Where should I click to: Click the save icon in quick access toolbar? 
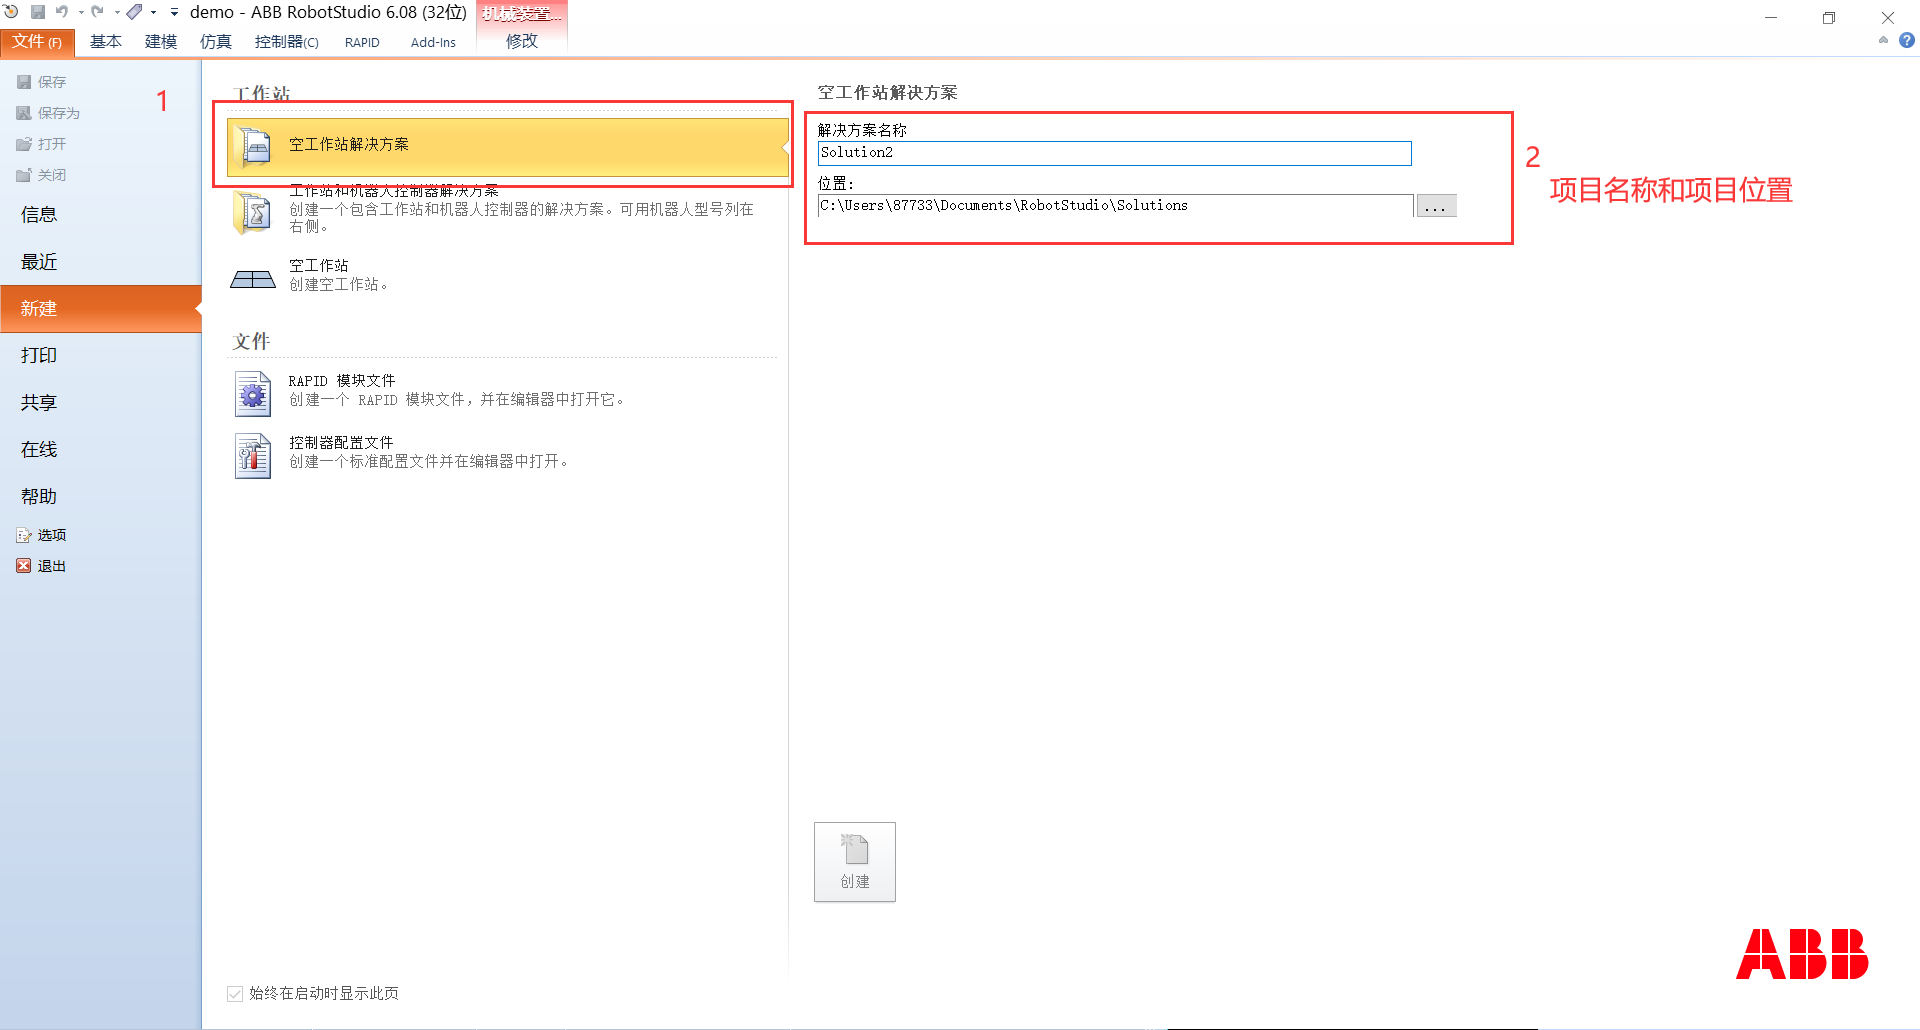tap(38, 12)
